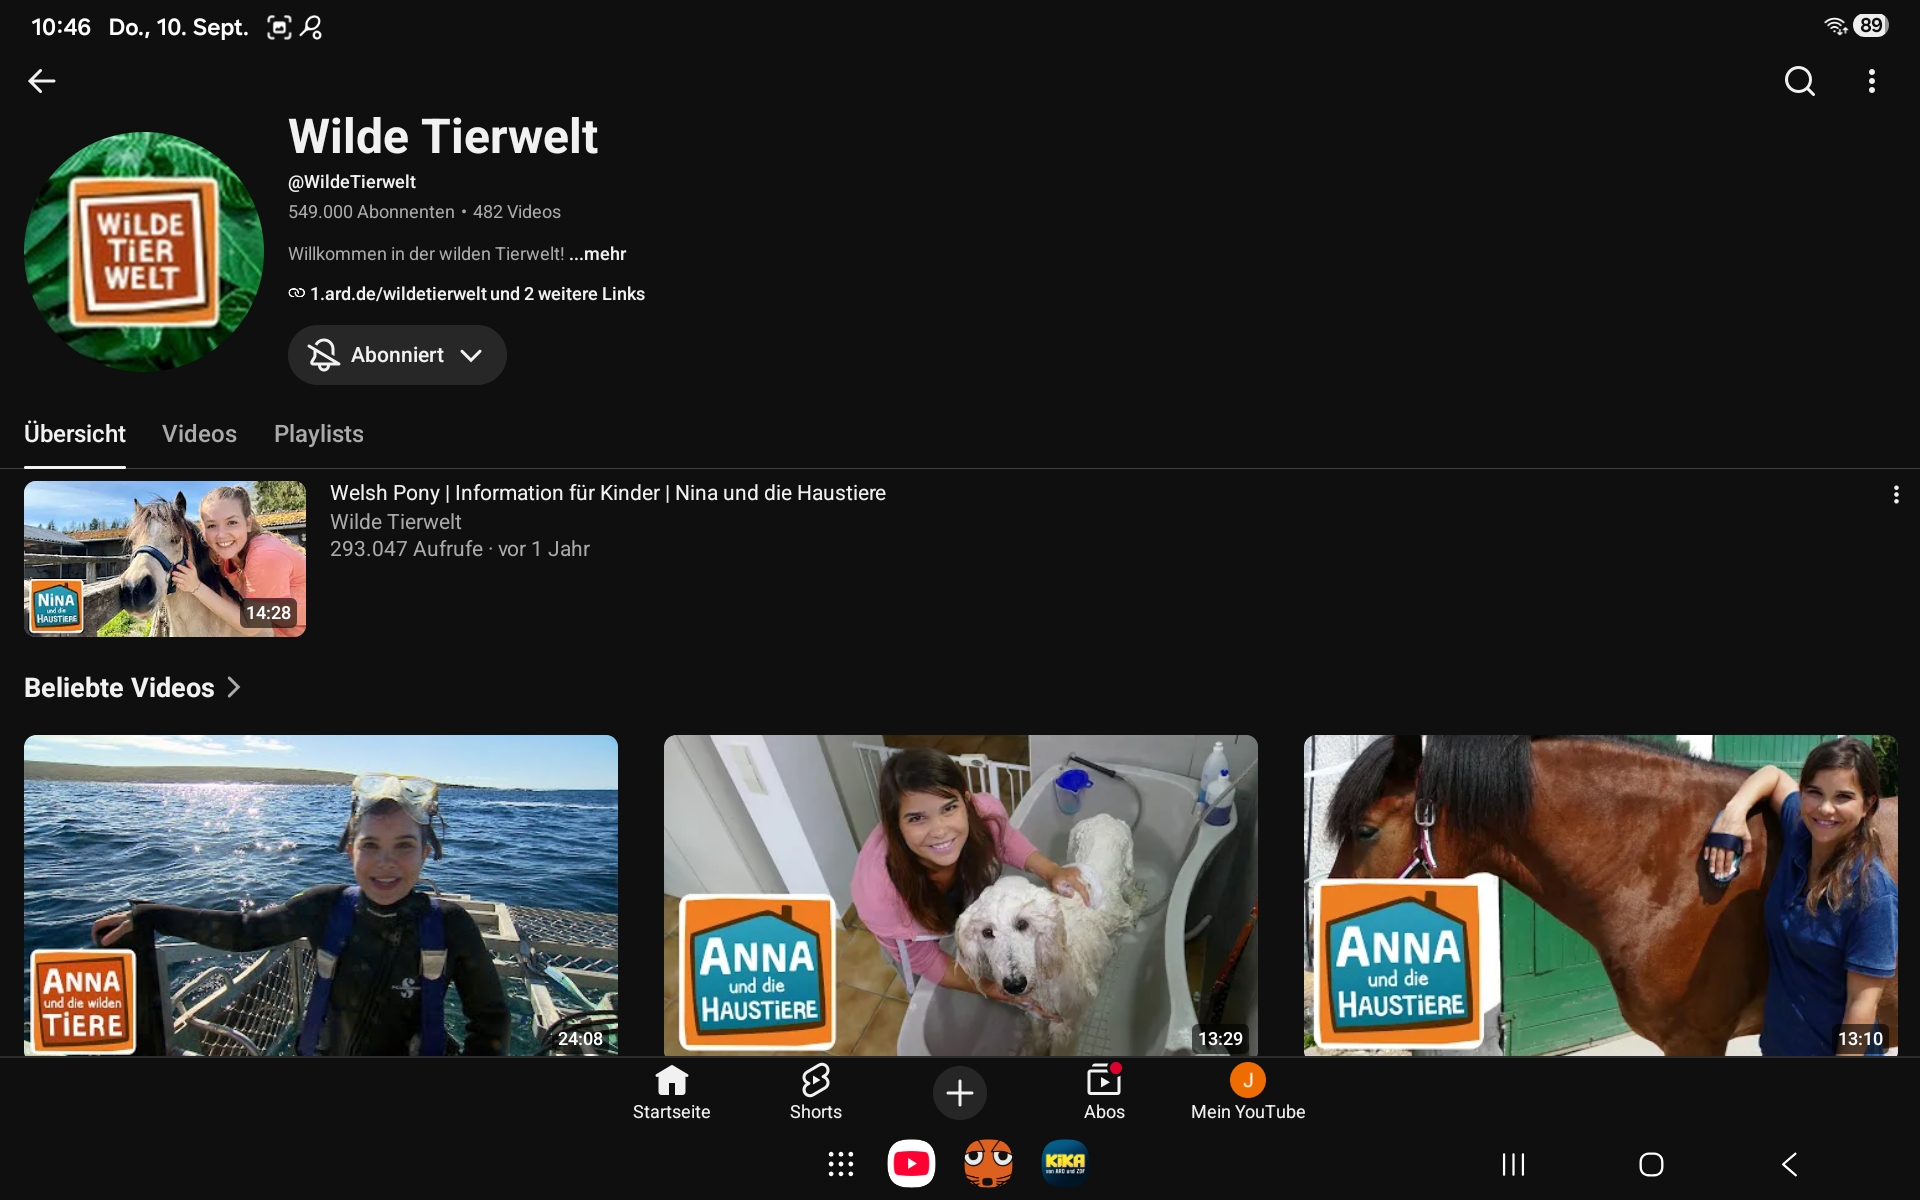The width and height of the screenshot is (1920, 1200).
Task: Click the 293.047 Aufrufe view count
Action: pyautogui.click(x=406, y=549)
